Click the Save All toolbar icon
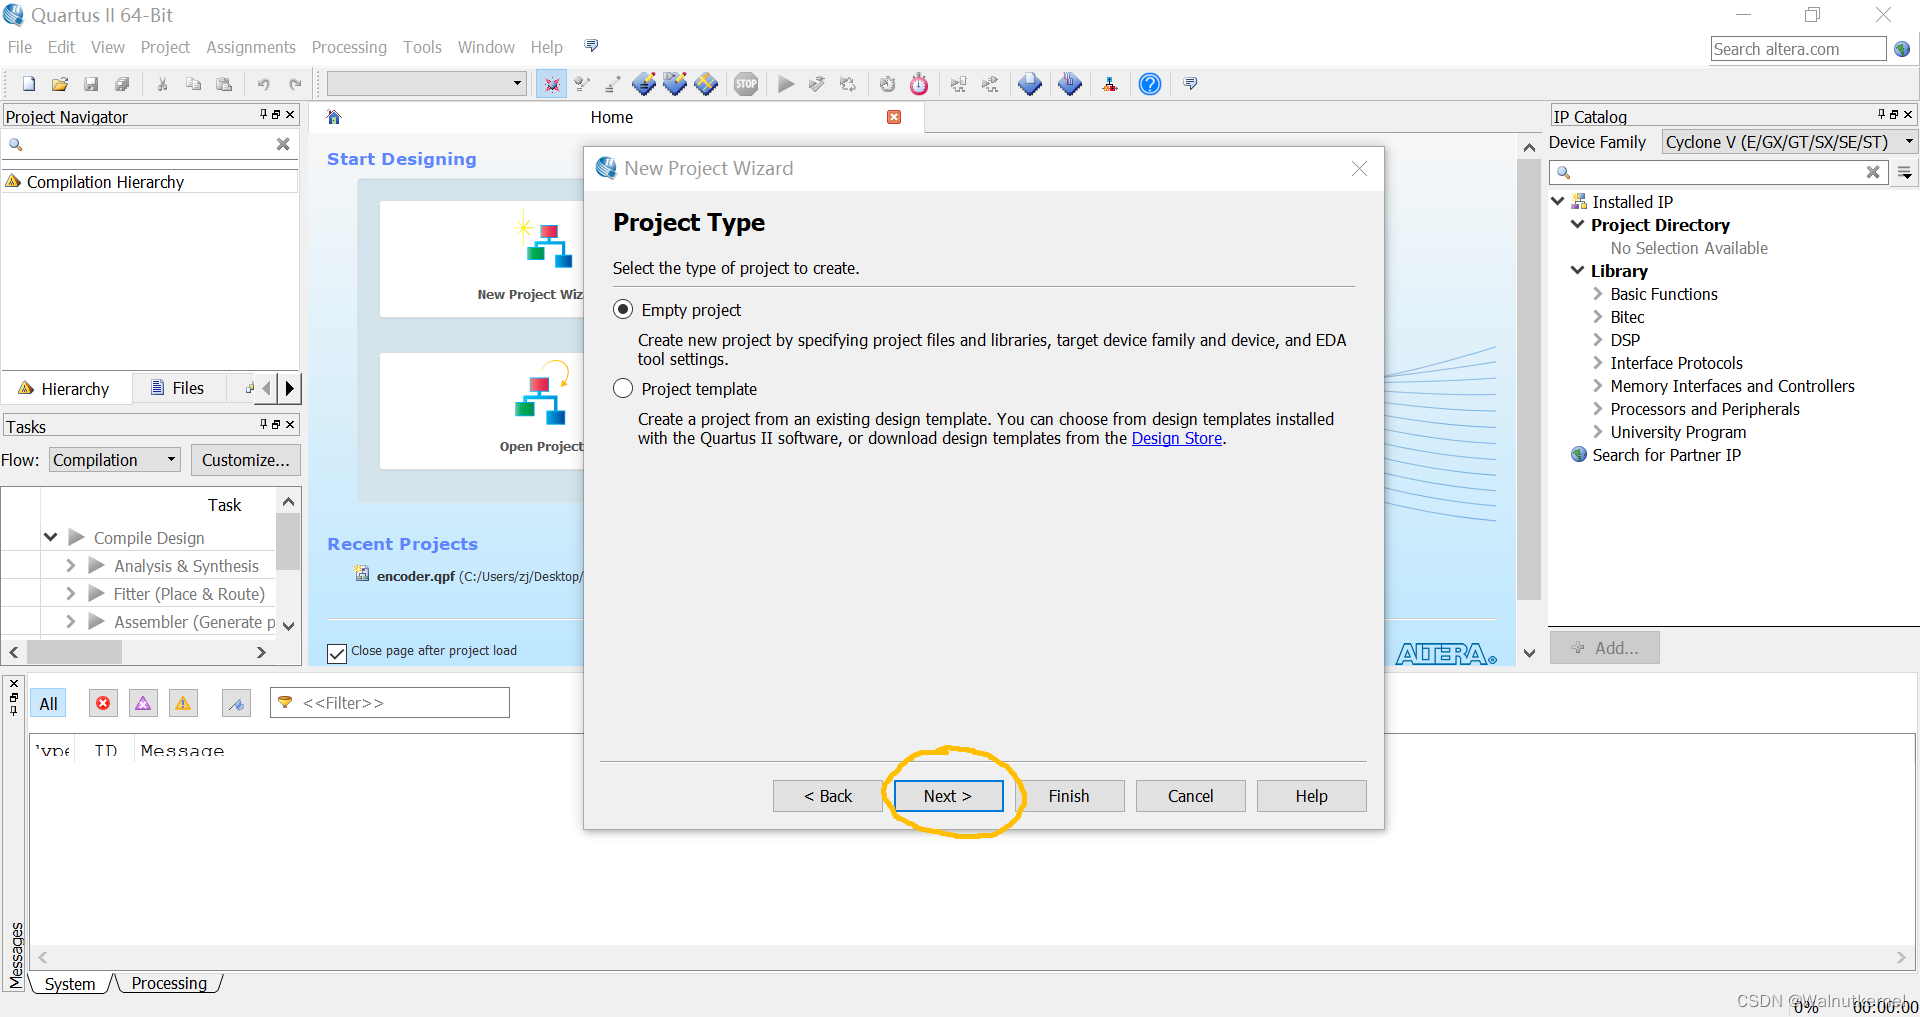Image resolution: width=1920 pixels, height=1017 pixels. [122, 84]
